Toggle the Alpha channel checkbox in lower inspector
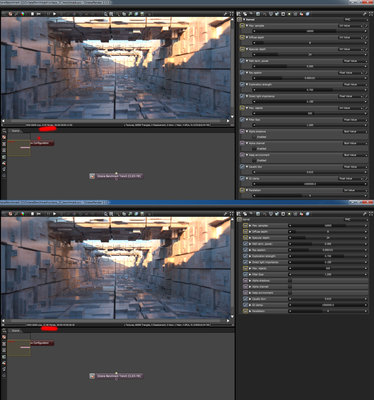The image size is (374, 400). click(290, 287)
